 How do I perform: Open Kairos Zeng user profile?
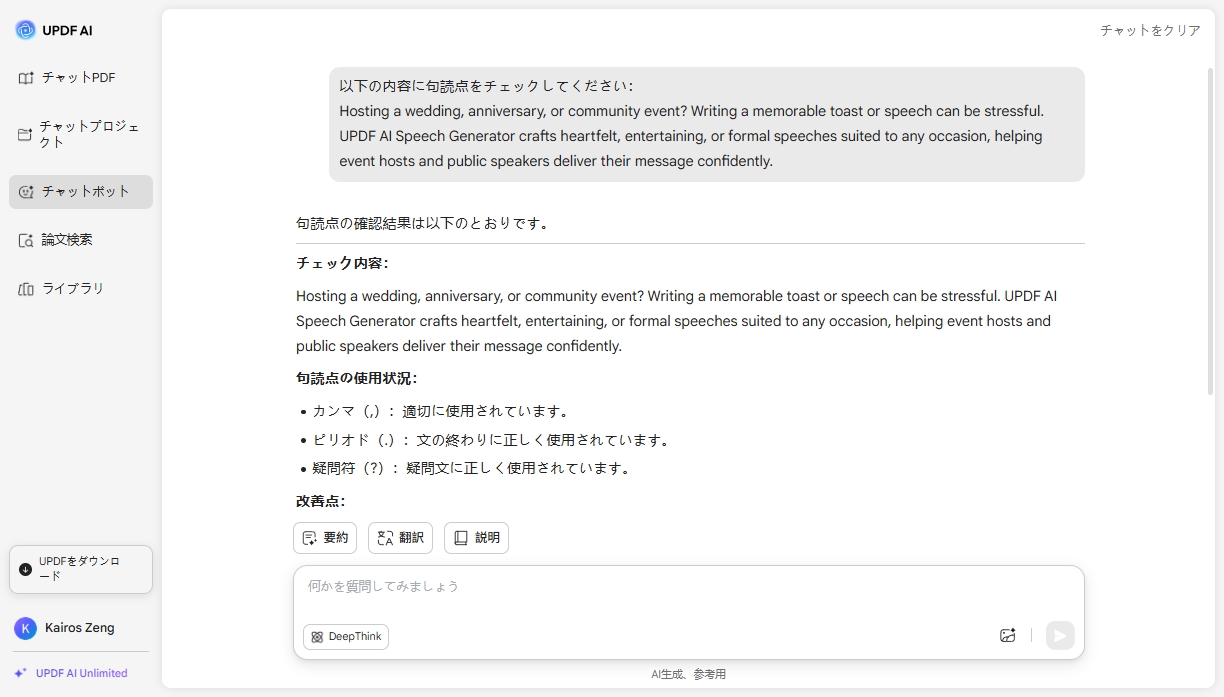(80, 628)
